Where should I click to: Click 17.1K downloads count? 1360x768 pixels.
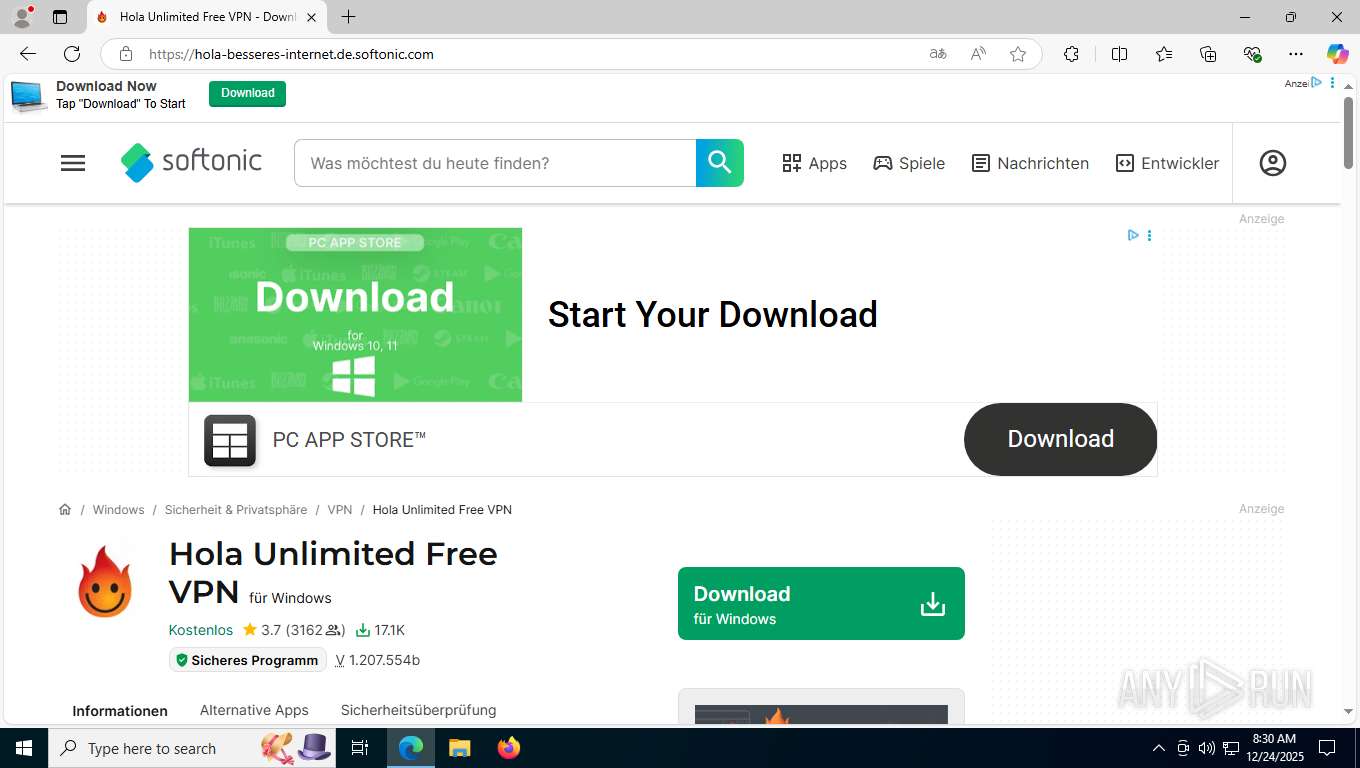(380, 630)
